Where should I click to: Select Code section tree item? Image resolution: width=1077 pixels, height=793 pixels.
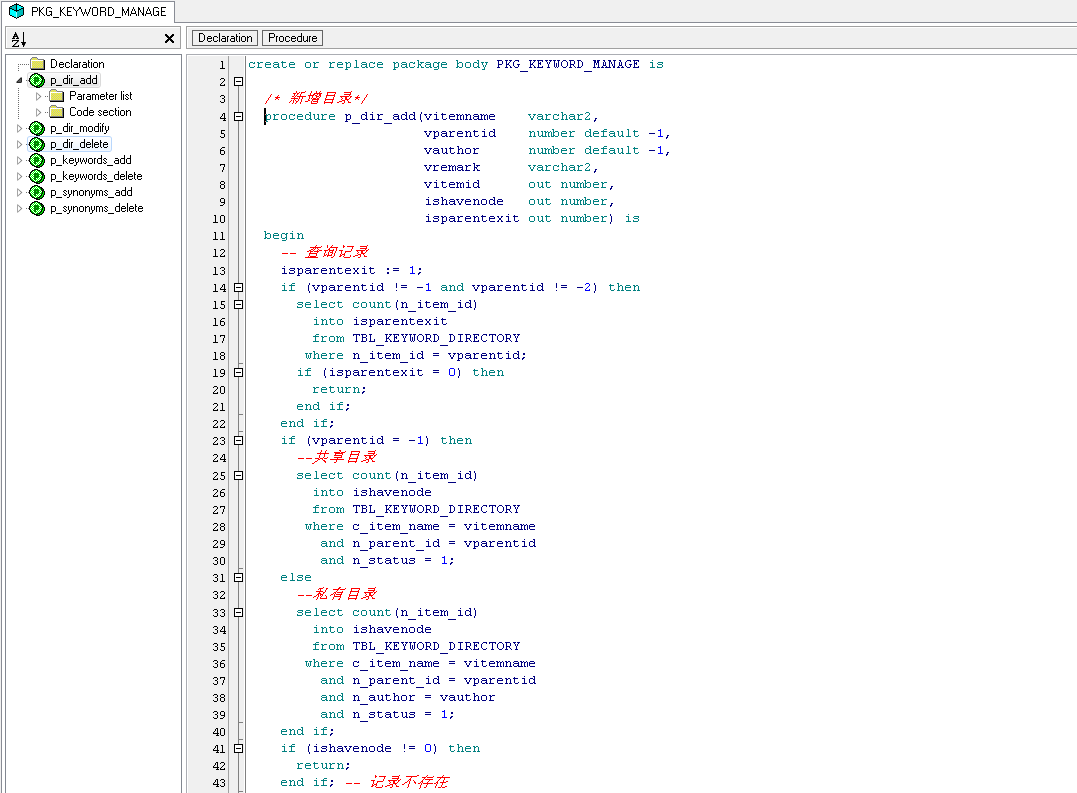tap(100, 112)
